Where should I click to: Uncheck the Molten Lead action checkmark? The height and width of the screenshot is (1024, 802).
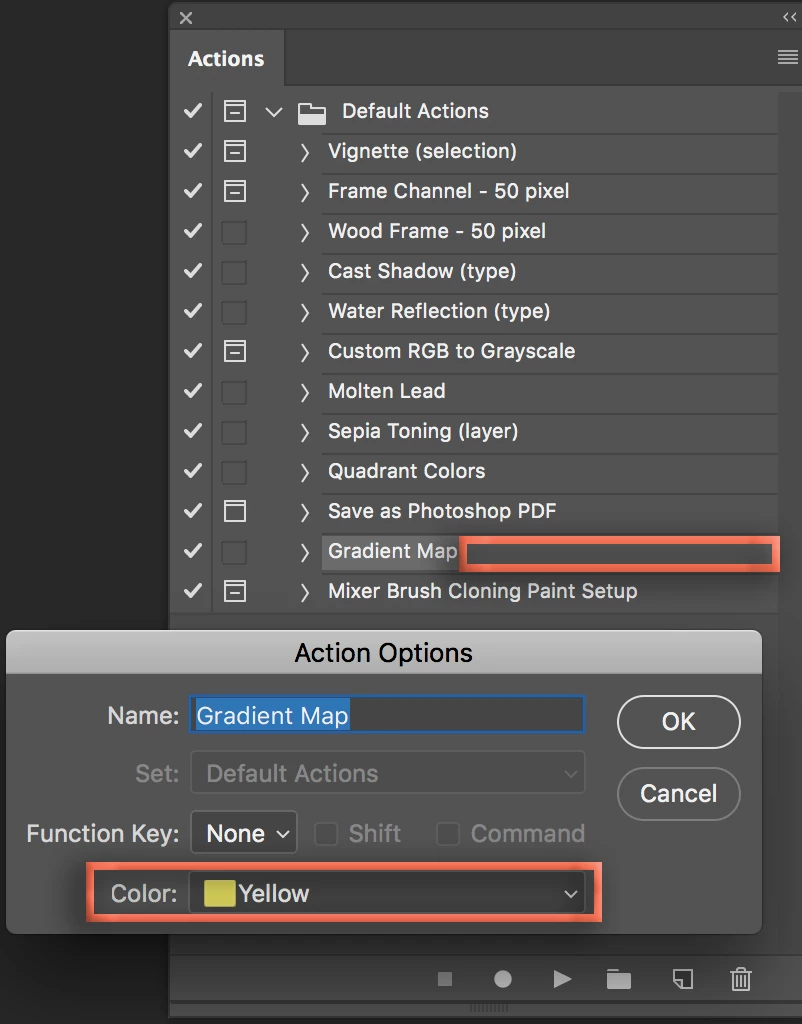[193, 391]
